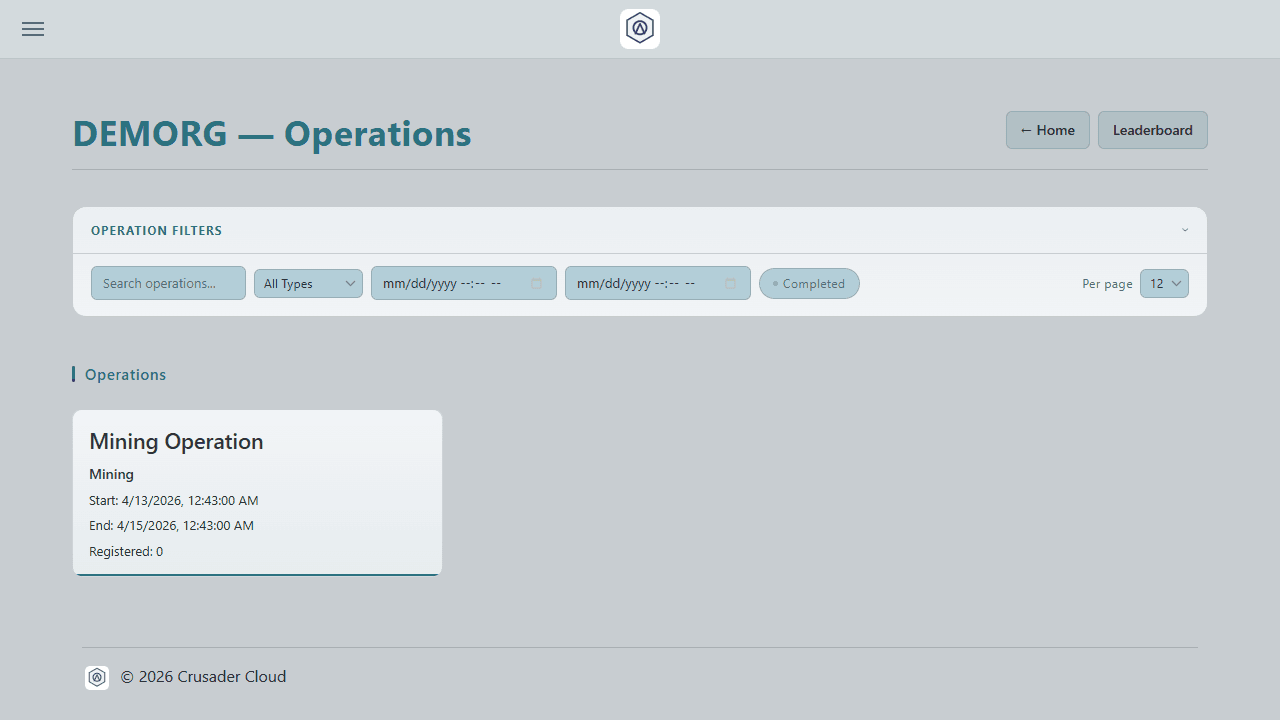Open the navigation hamburger menu
The height and width of the screenshot is (720, 1280).
(x=32, y=29)
